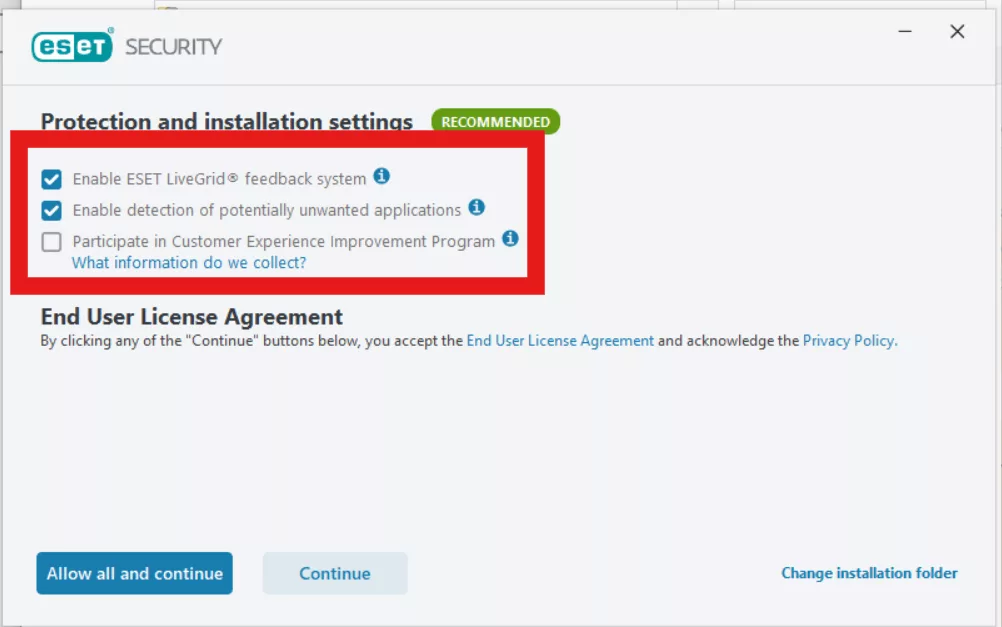The height and width of the screenshot is (627, 1002).
Task: Click the info icon next to LiveGrid feedback system
Action: (381, 176)
